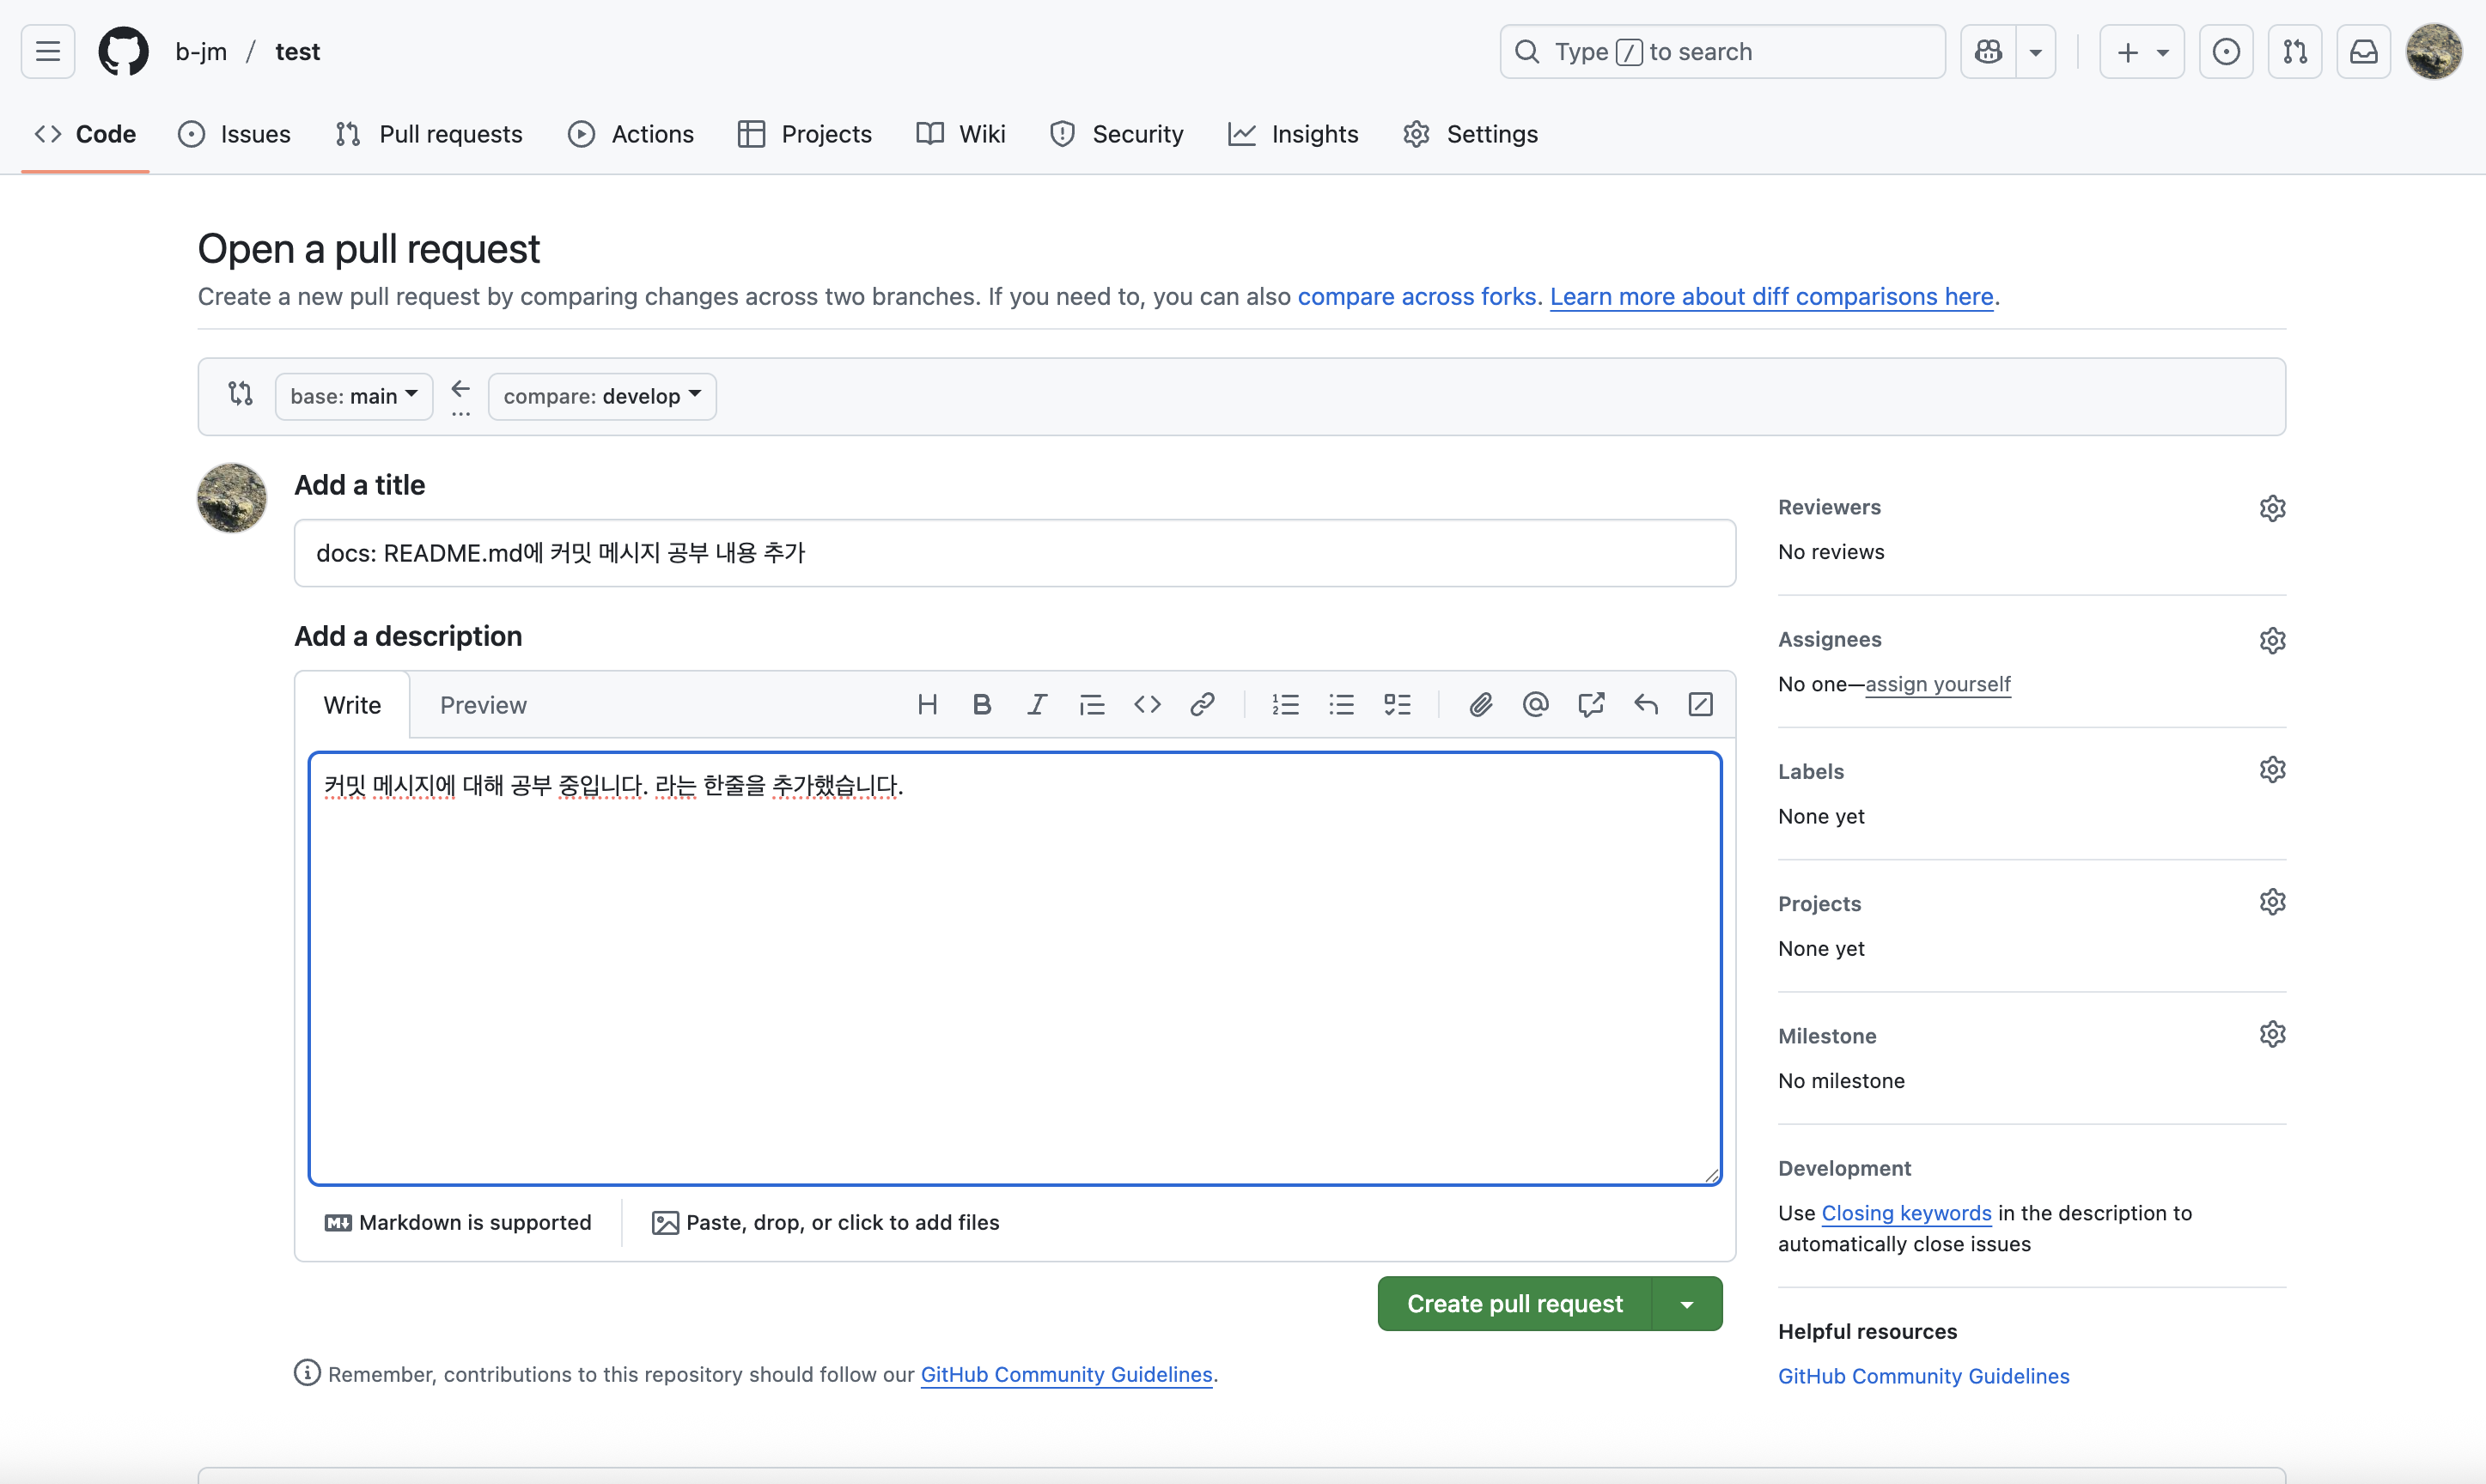The image size is (2486, 1484).
Task: Insert a task list from toolbar
Action: pyautogui.click(x=1397, y=705)
